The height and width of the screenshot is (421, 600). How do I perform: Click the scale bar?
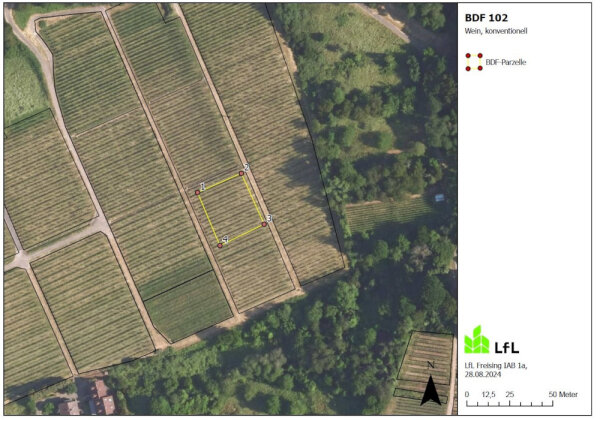[509, 404]
